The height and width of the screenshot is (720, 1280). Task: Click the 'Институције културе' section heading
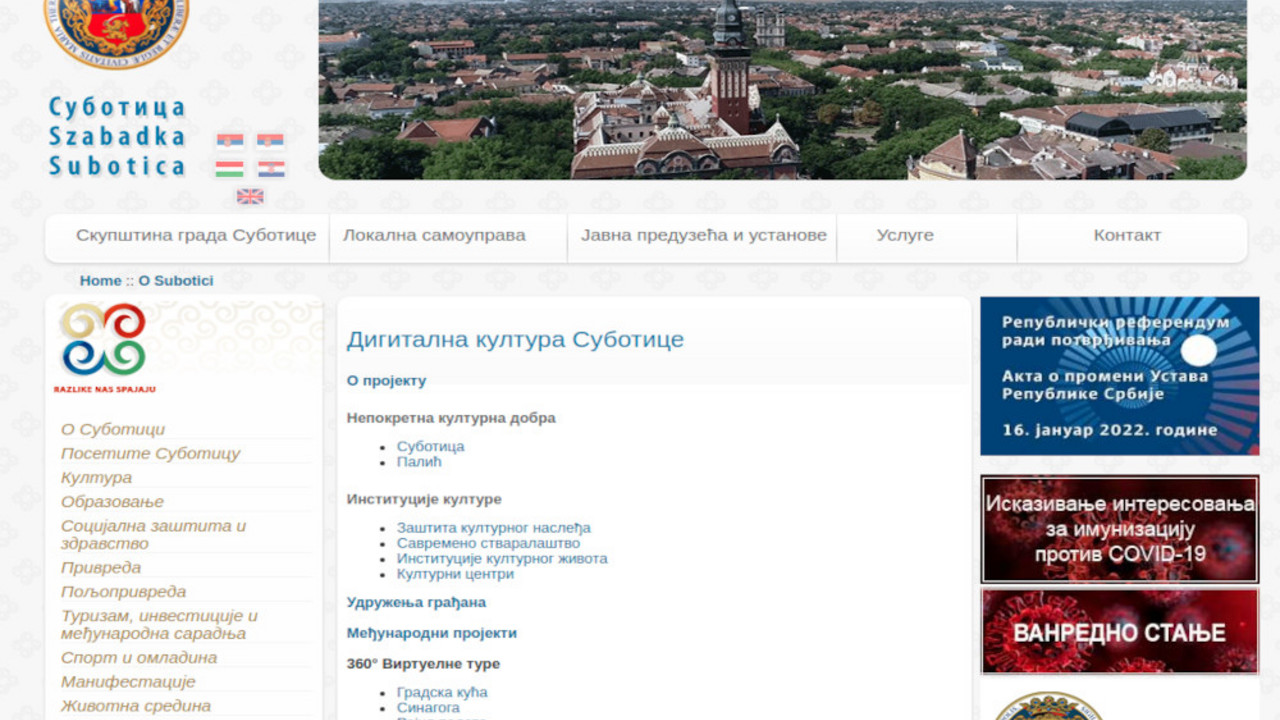[424, 499]
